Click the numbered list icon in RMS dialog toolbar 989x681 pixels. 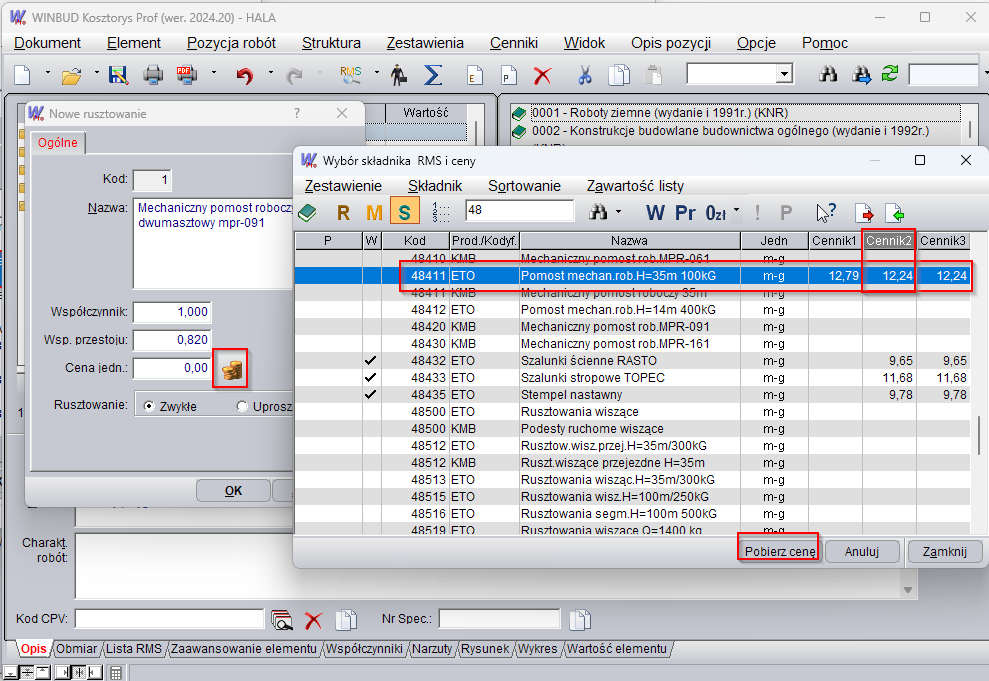point(441,212)
